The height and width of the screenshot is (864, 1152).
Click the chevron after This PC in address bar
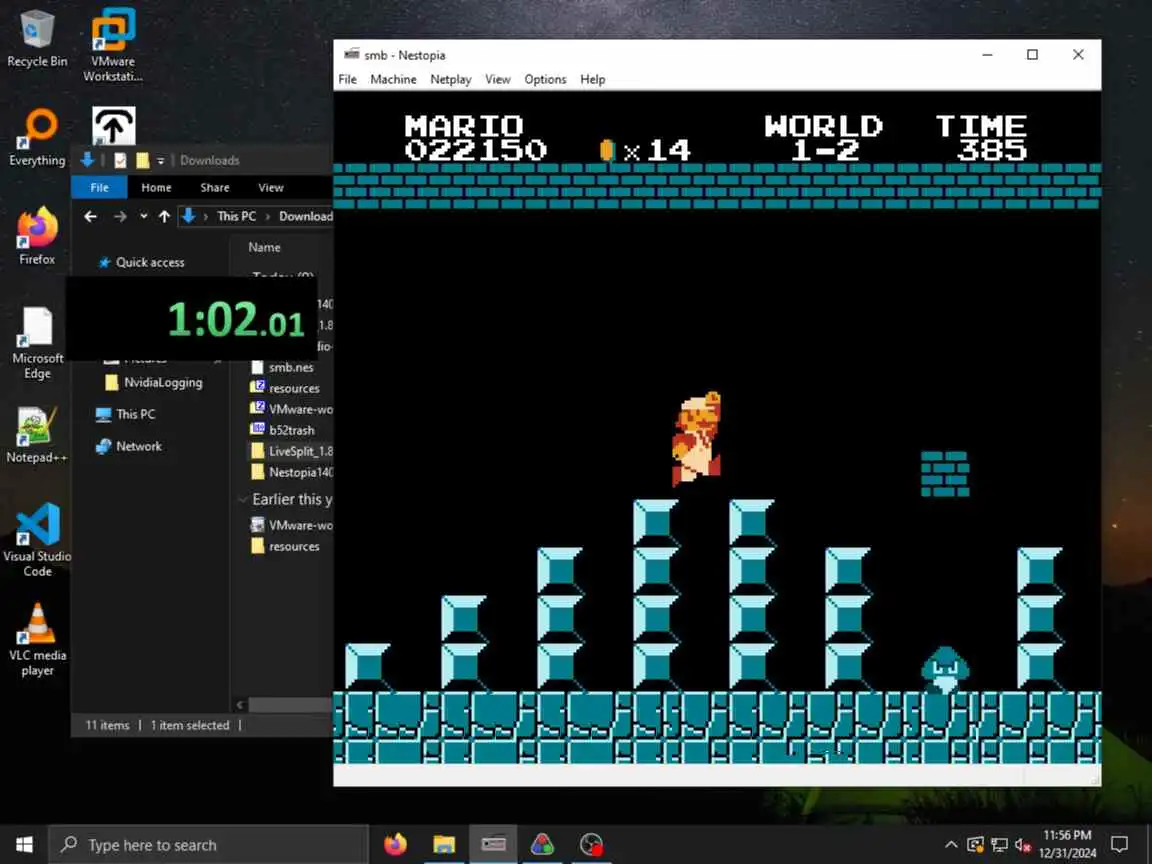click(268, 216)
